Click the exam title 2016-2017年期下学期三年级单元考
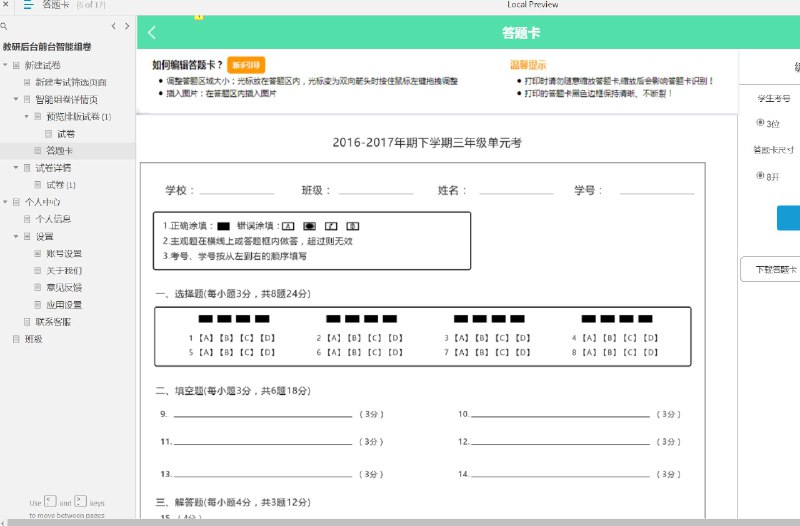800x526 pixels. pos(427,143)
